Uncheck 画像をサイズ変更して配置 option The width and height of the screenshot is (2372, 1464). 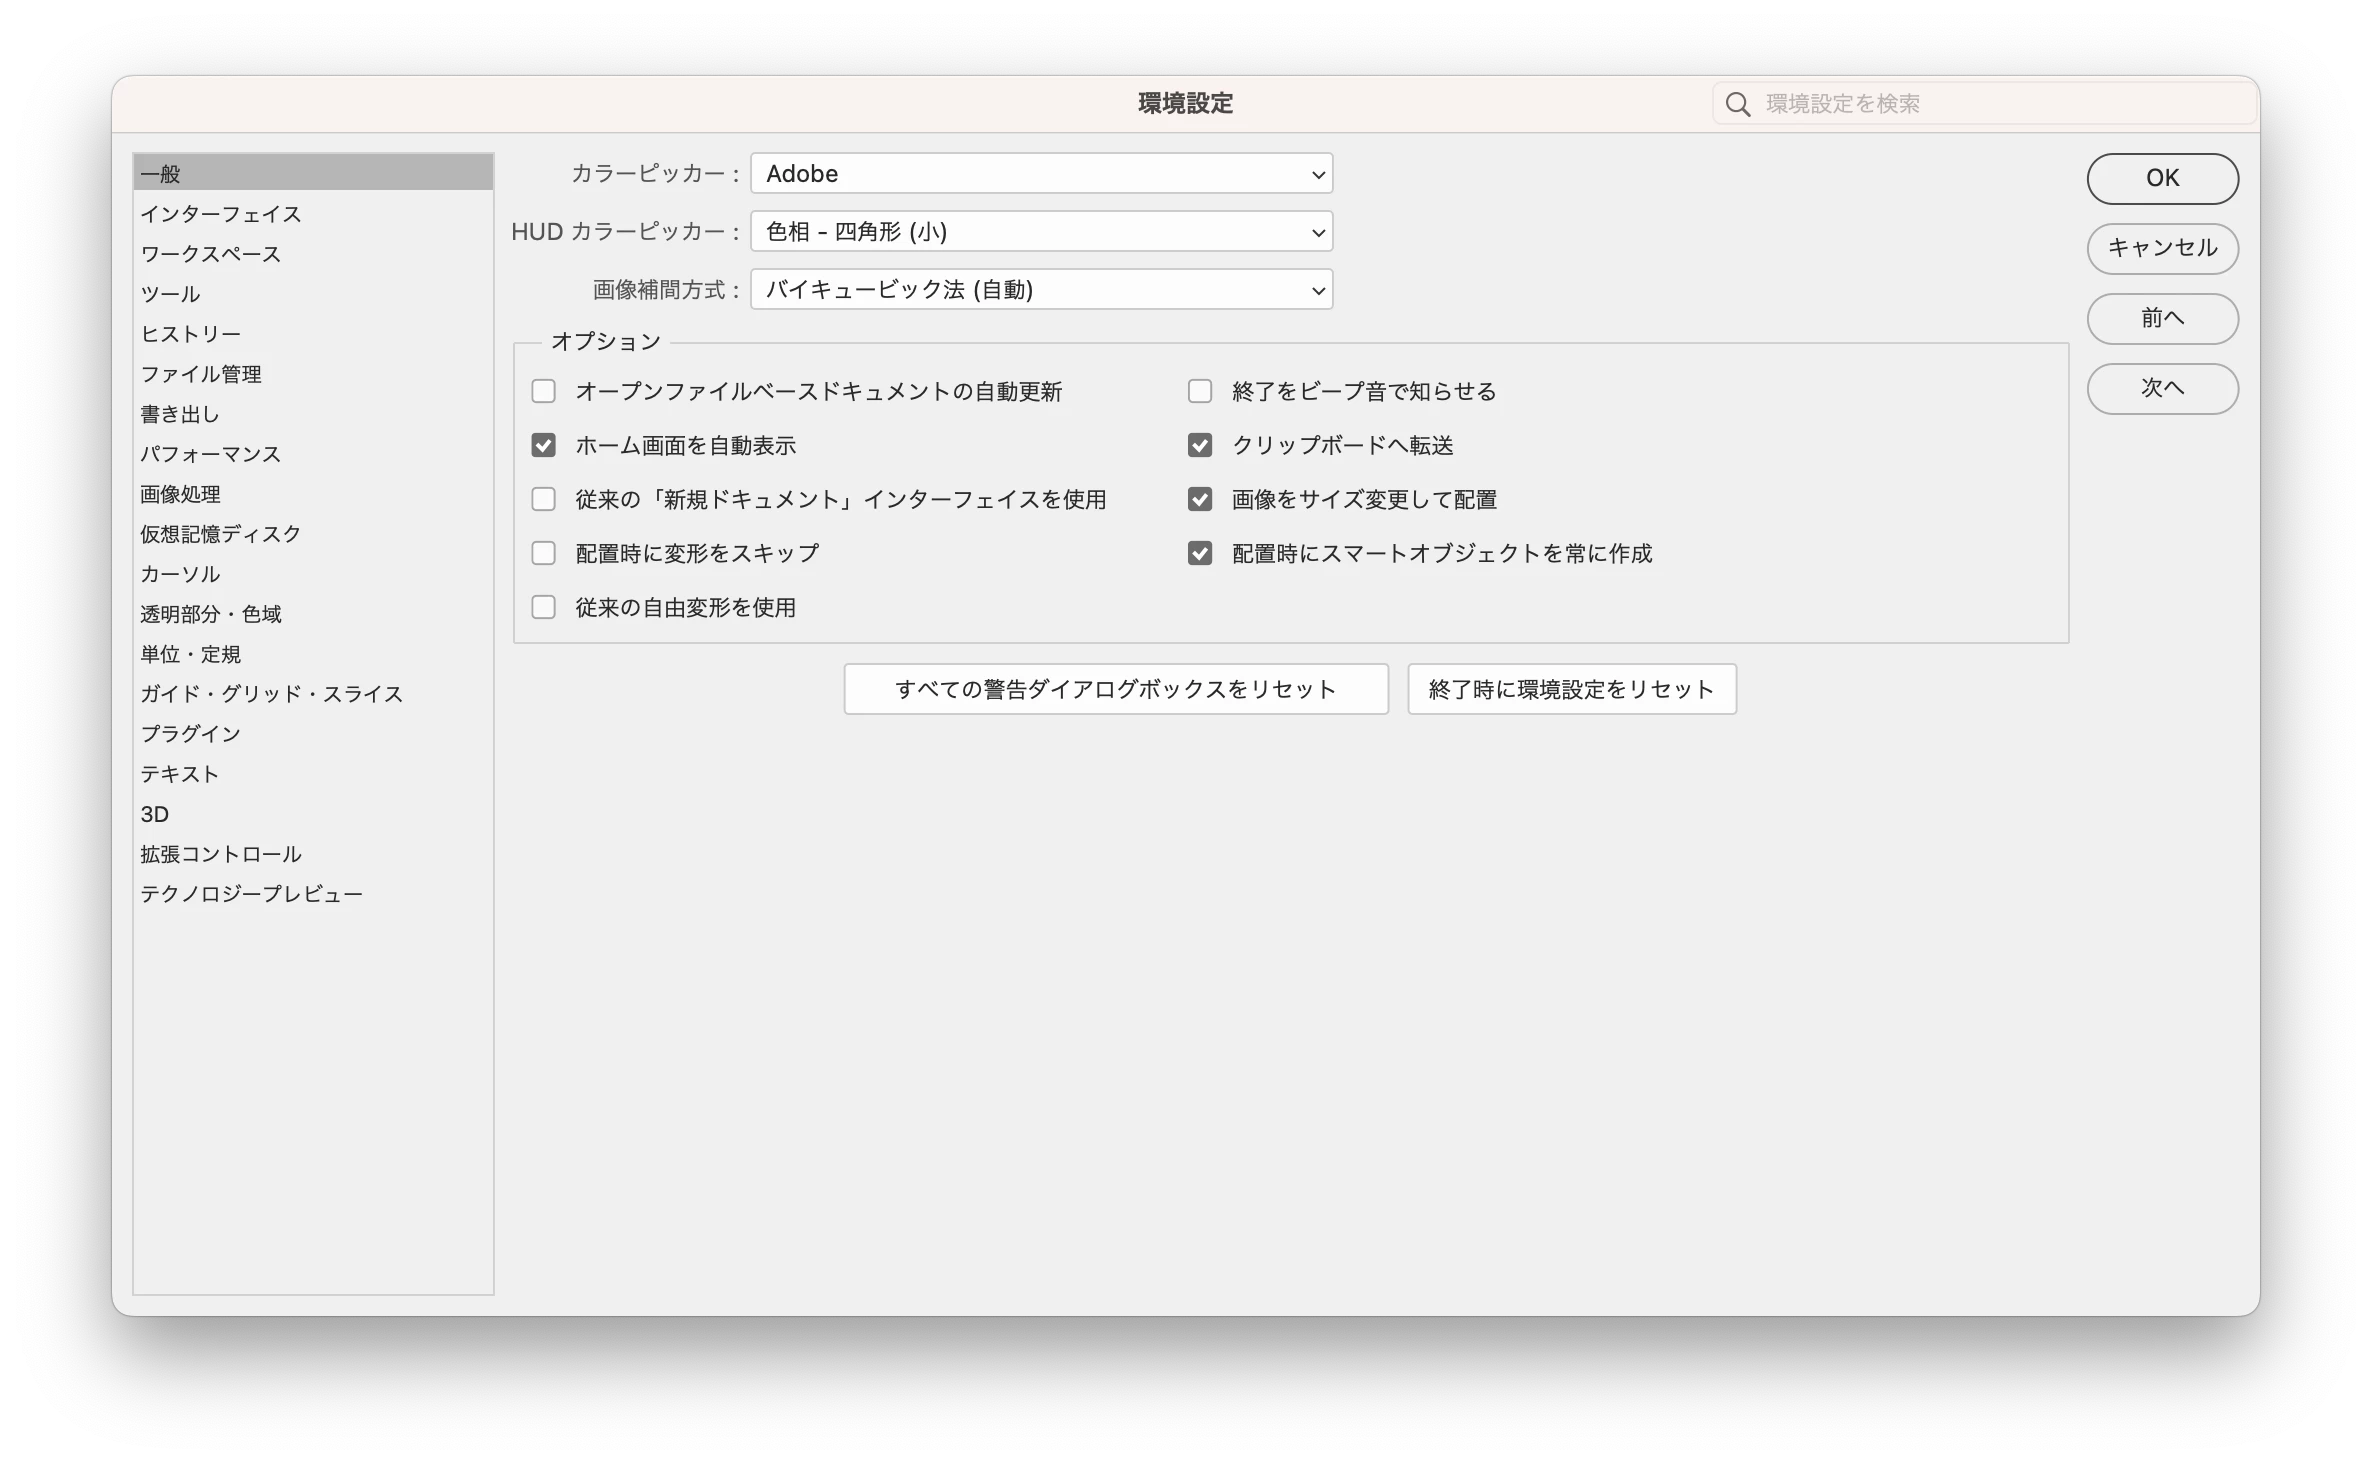click(1199, 499)
